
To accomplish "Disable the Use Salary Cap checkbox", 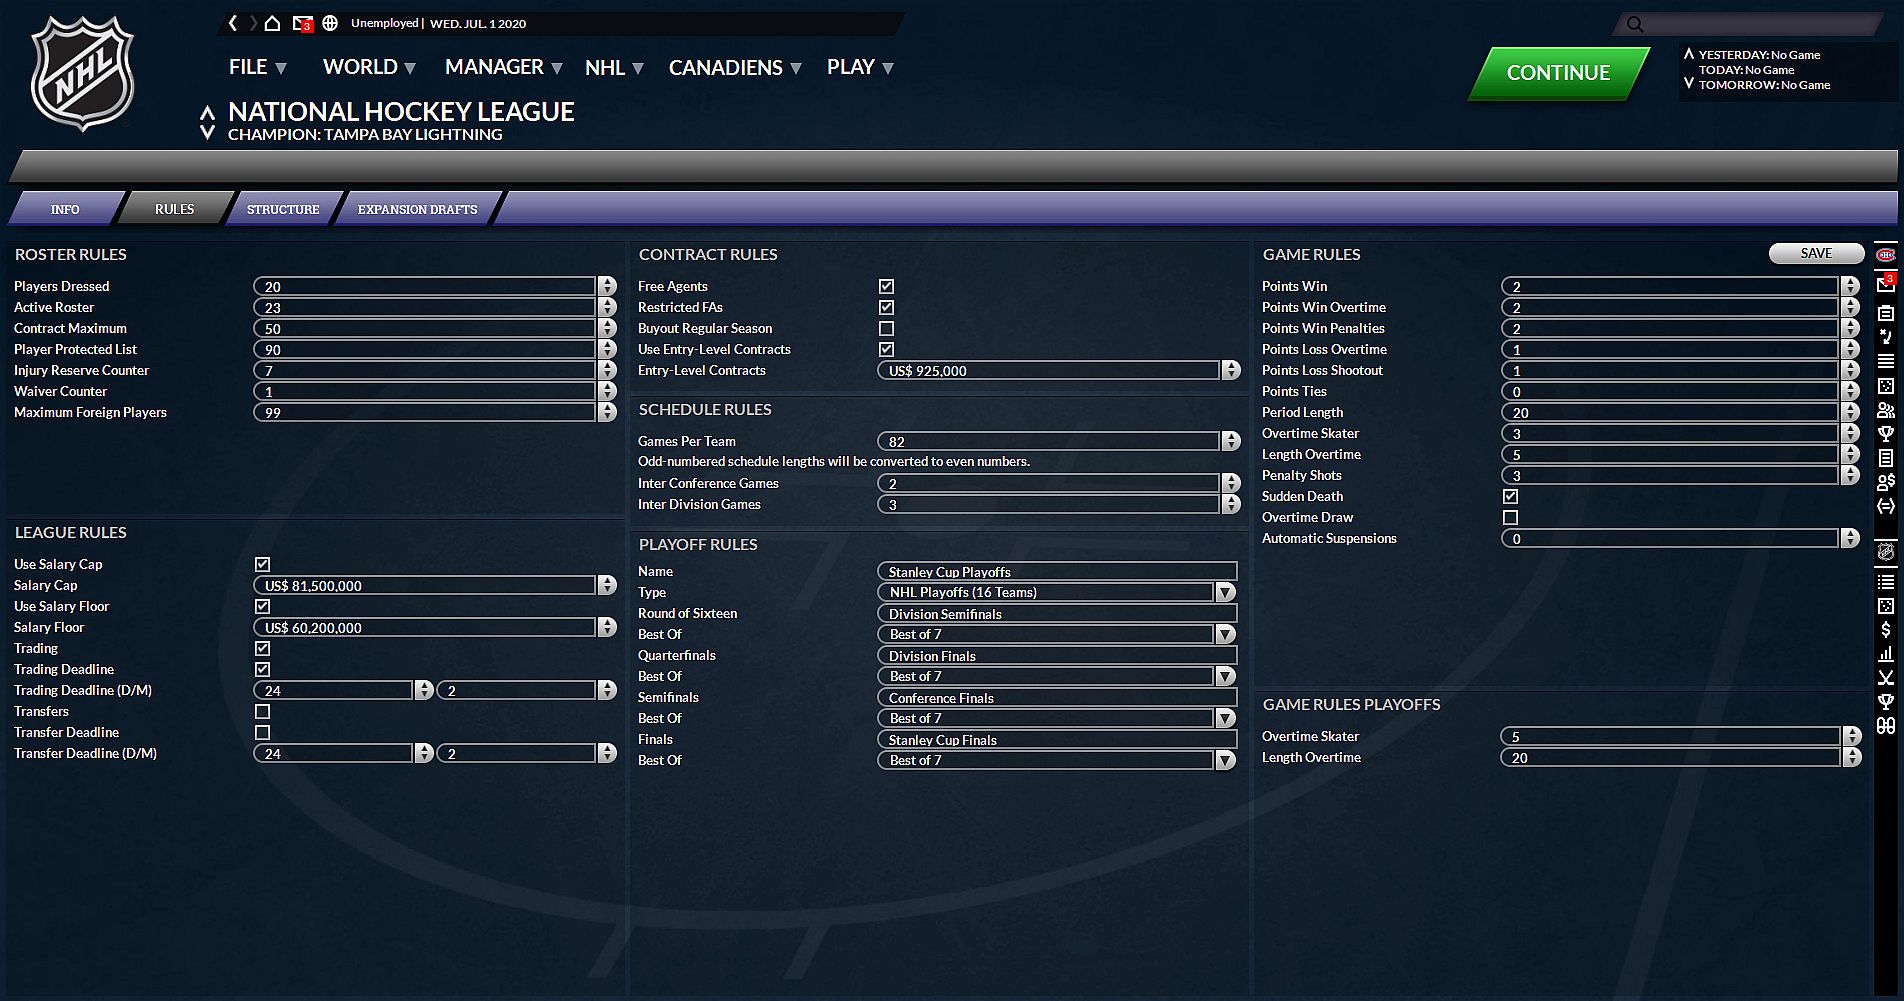I will tap(262, 564).
